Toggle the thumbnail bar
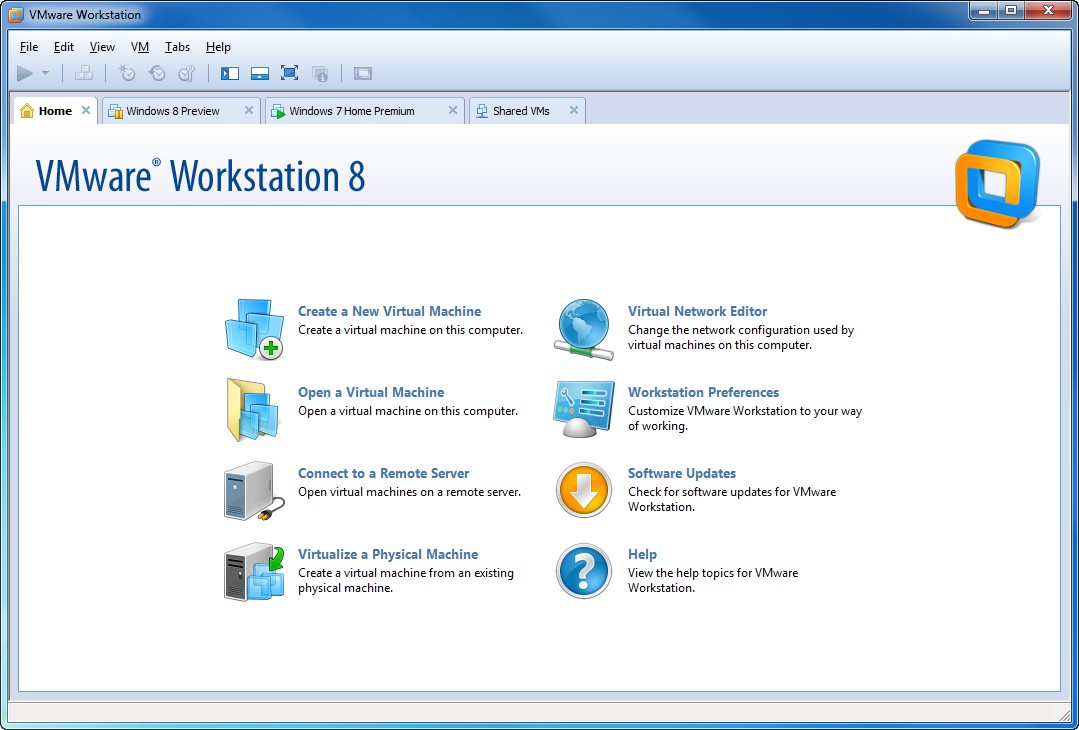Viewport: 1079px width, 730px height. pos(259,73)
